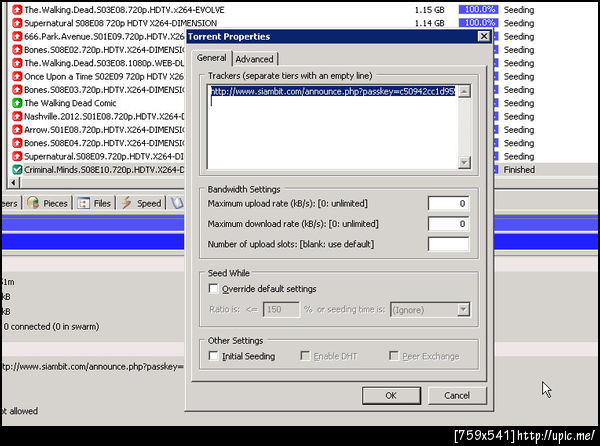Click status icon of Bones.S08E02 torrent
600x446 pixels.
tap(17, 50)
